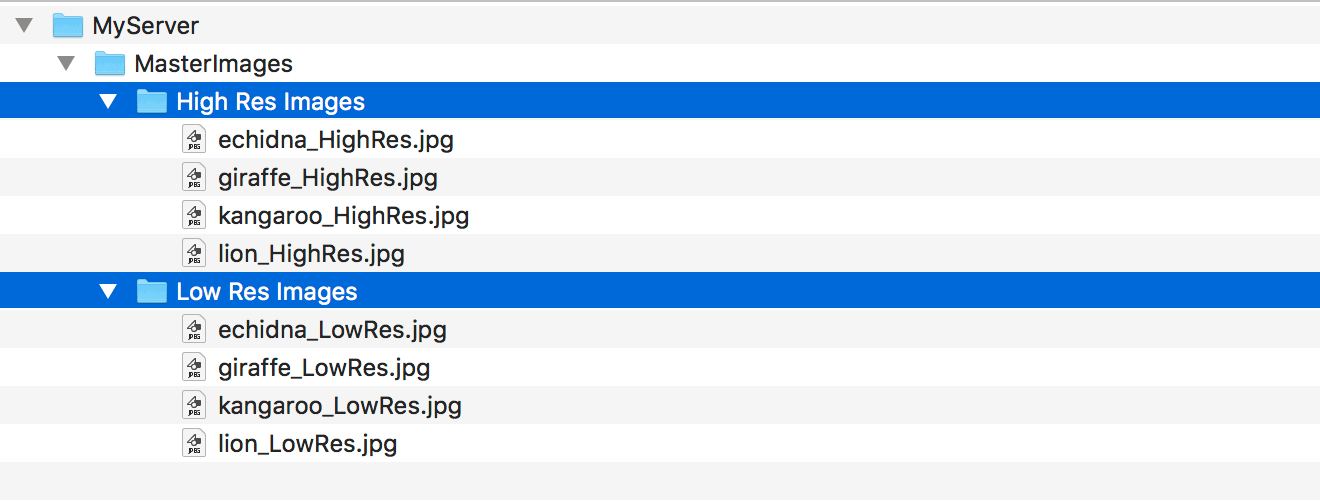Collapse the High Res Images triangle
The image size is (1320, 502).
pyautogui.click(x=109, y=101)
